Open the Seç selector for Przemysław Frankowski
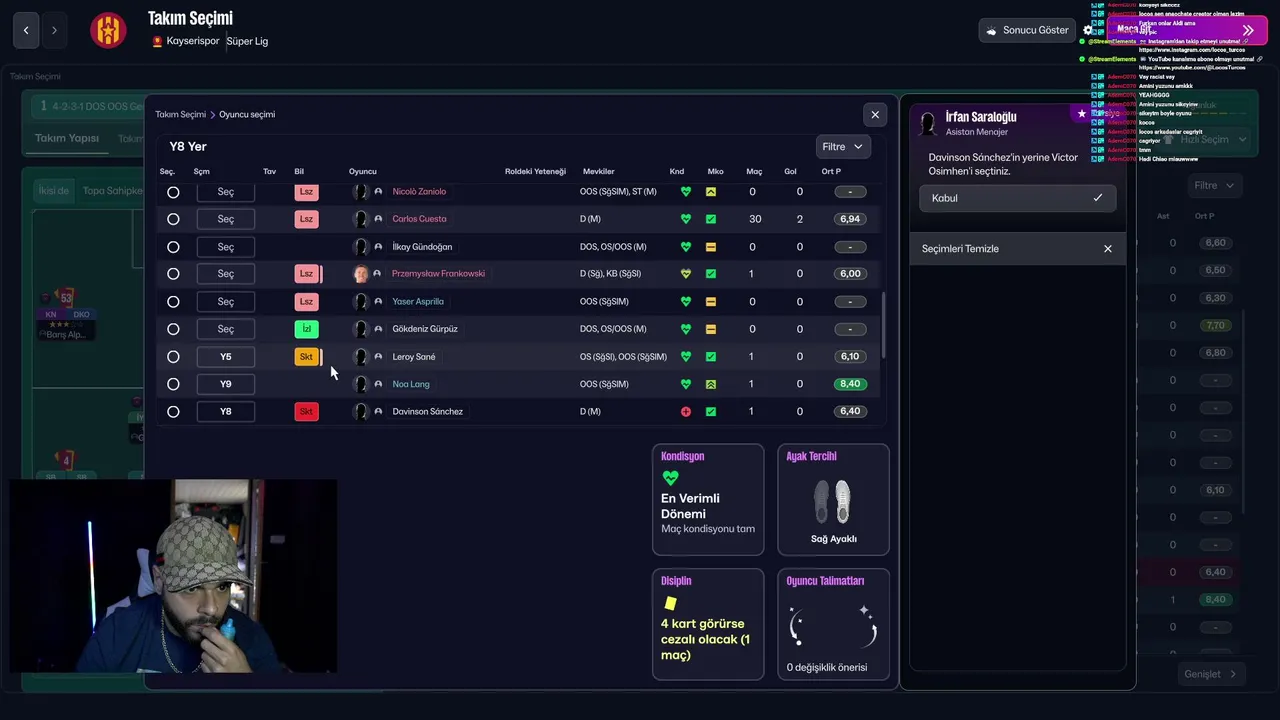 tap(226, 274)
